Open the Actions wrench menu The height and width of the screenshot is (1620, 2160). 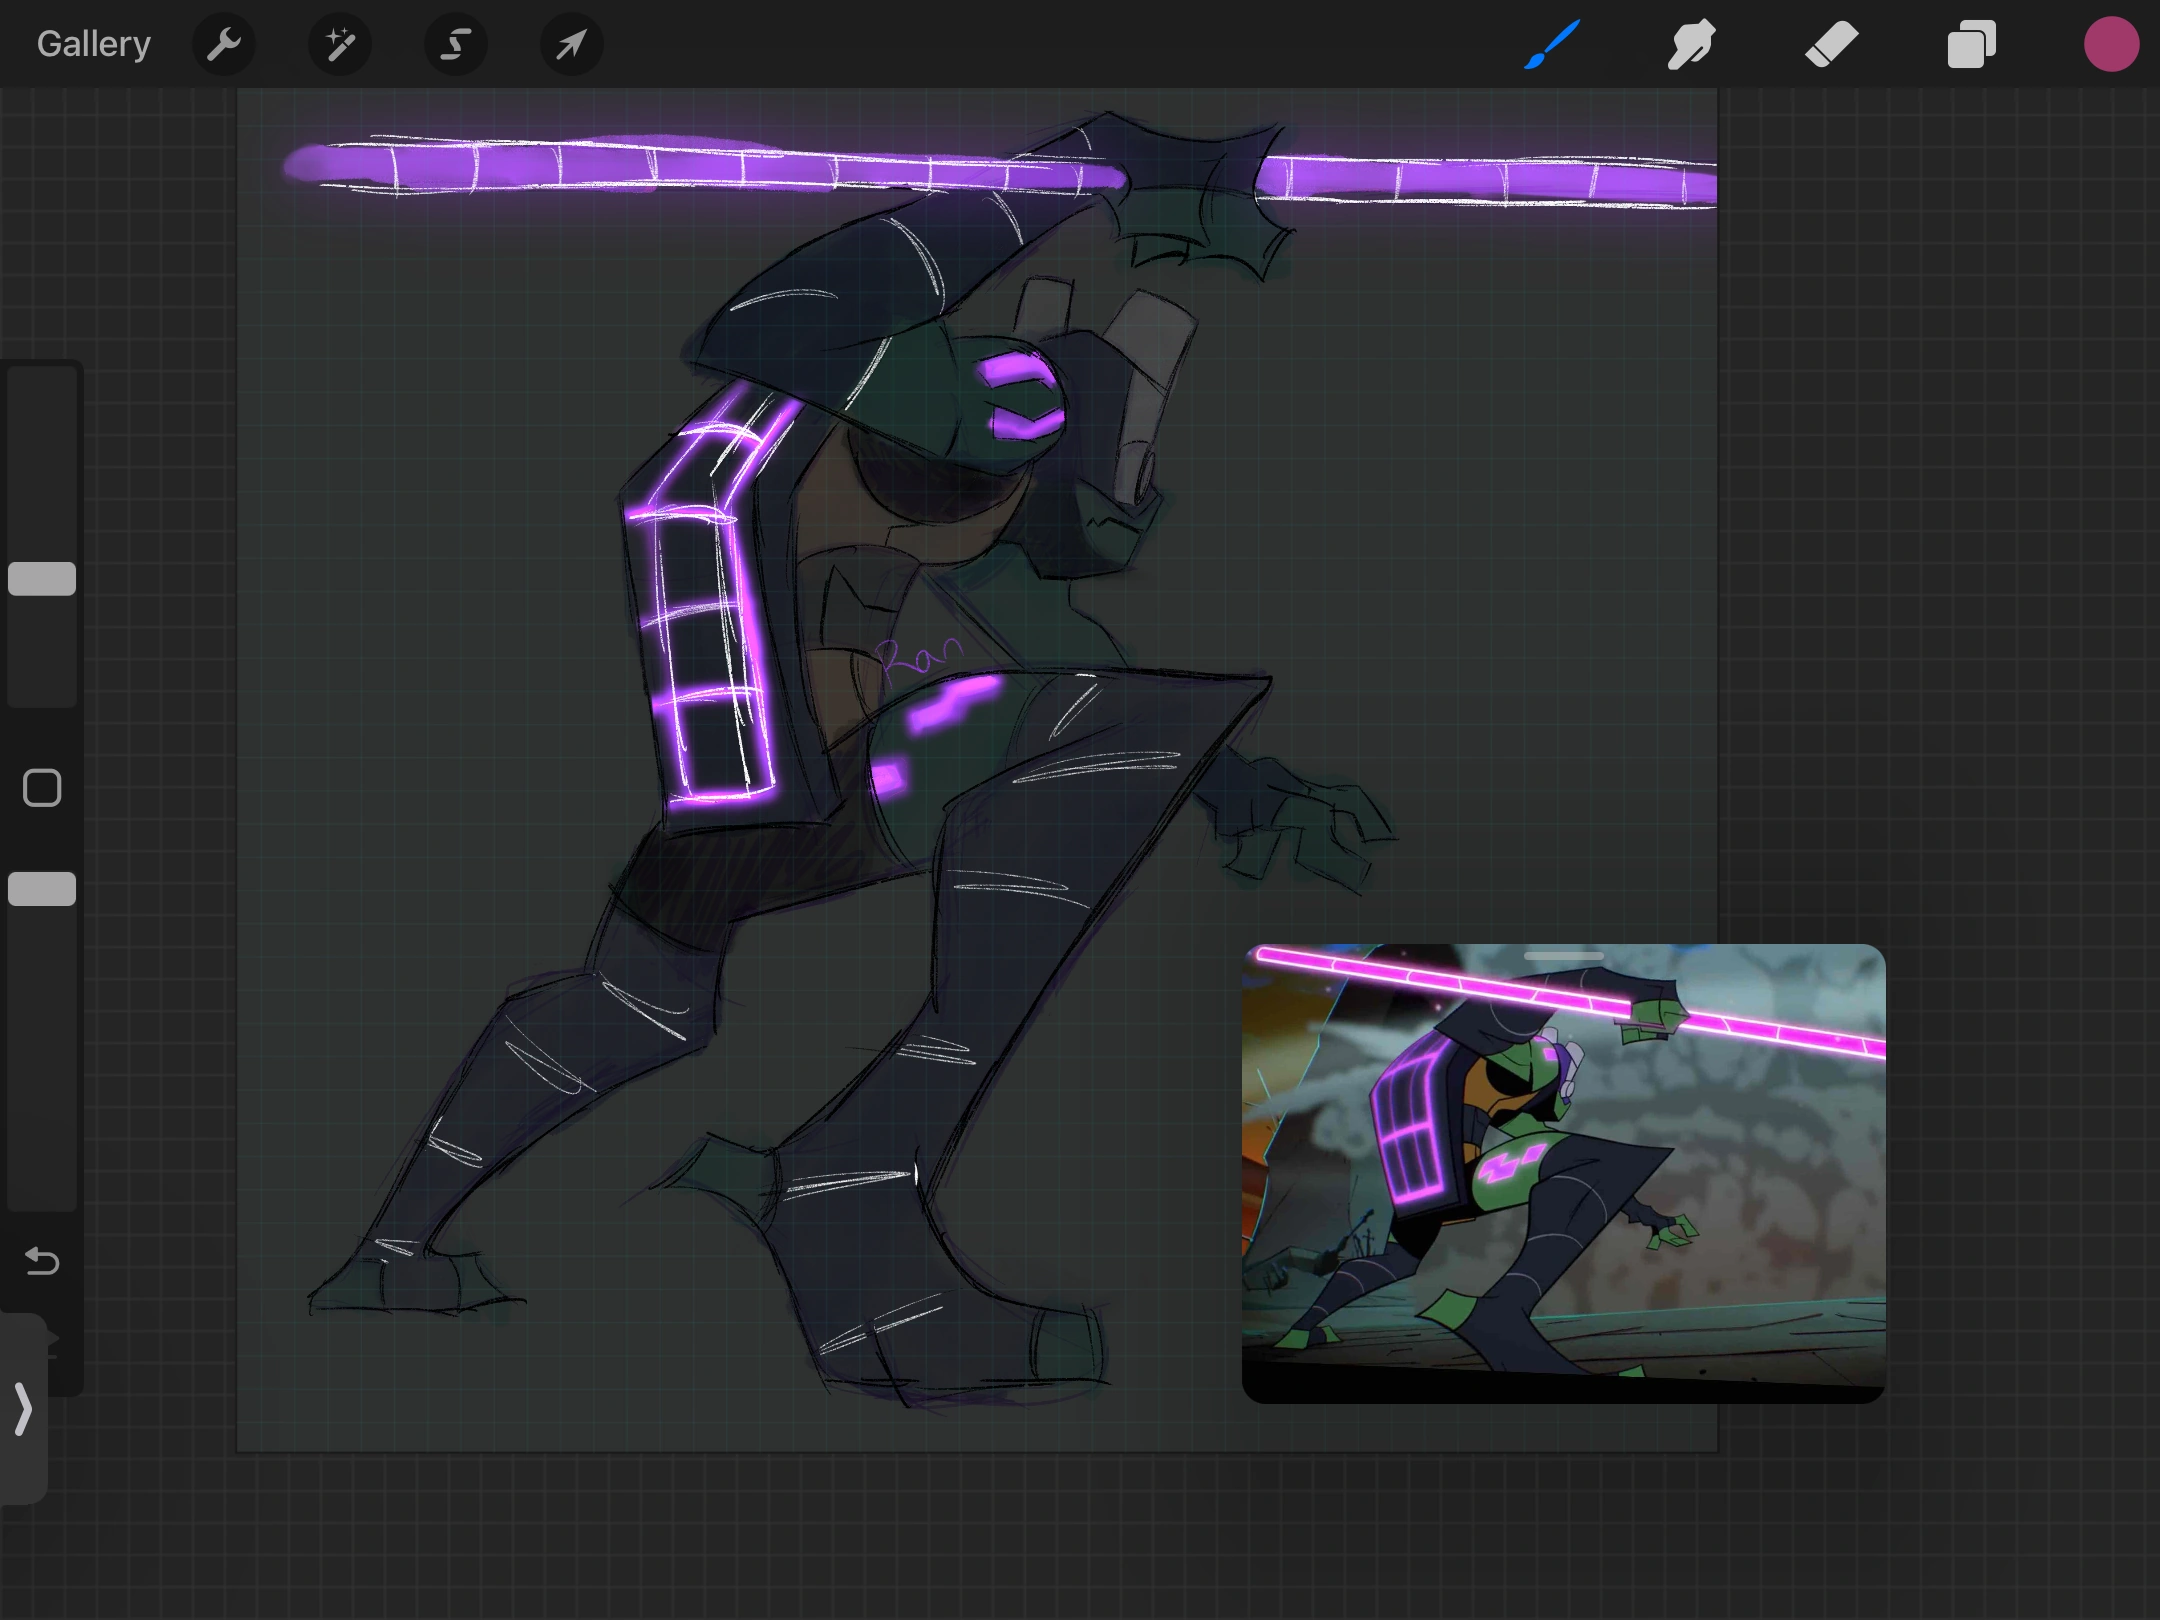tap(224, 44)
